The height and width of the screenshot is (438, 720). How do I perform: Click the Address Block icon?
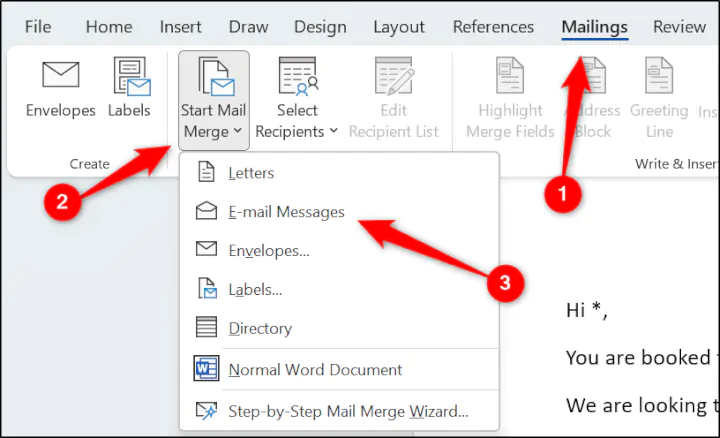click(592, 75)
